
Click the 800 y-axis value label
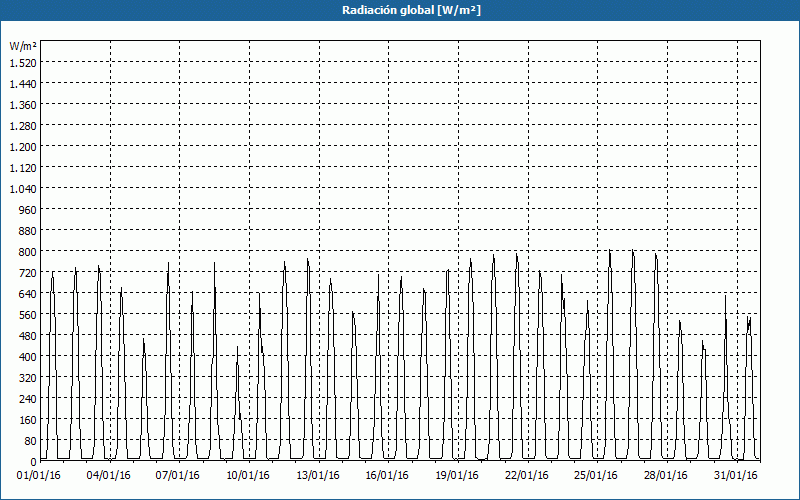26,252
